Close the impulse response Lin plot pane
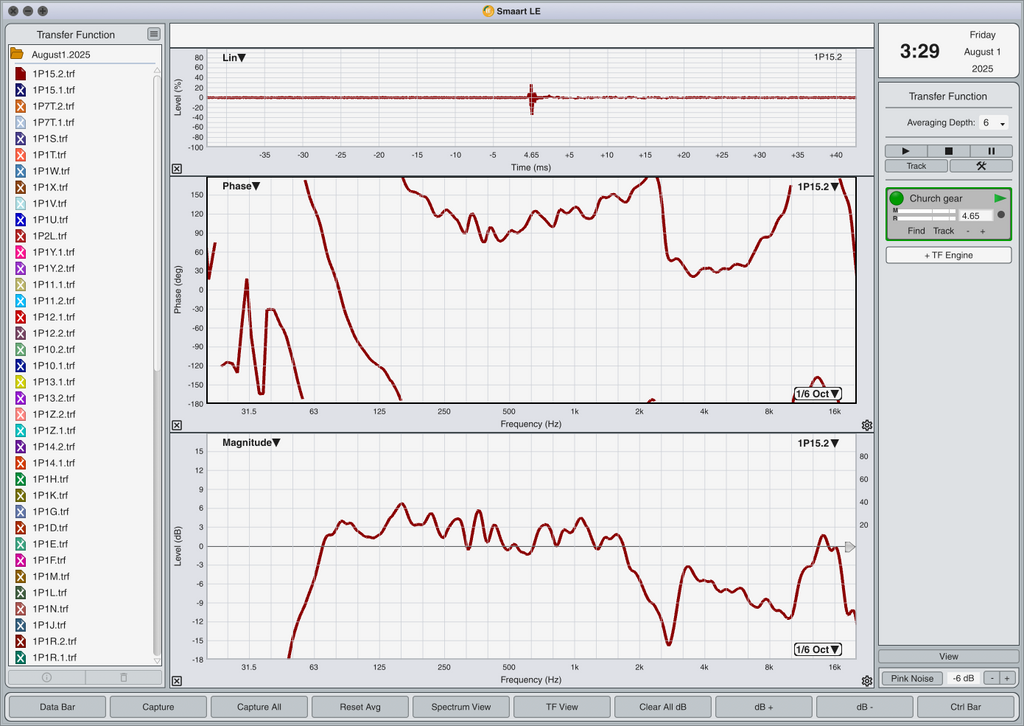The width and height of the screenshot is (1024, 726). click(177, 168)
